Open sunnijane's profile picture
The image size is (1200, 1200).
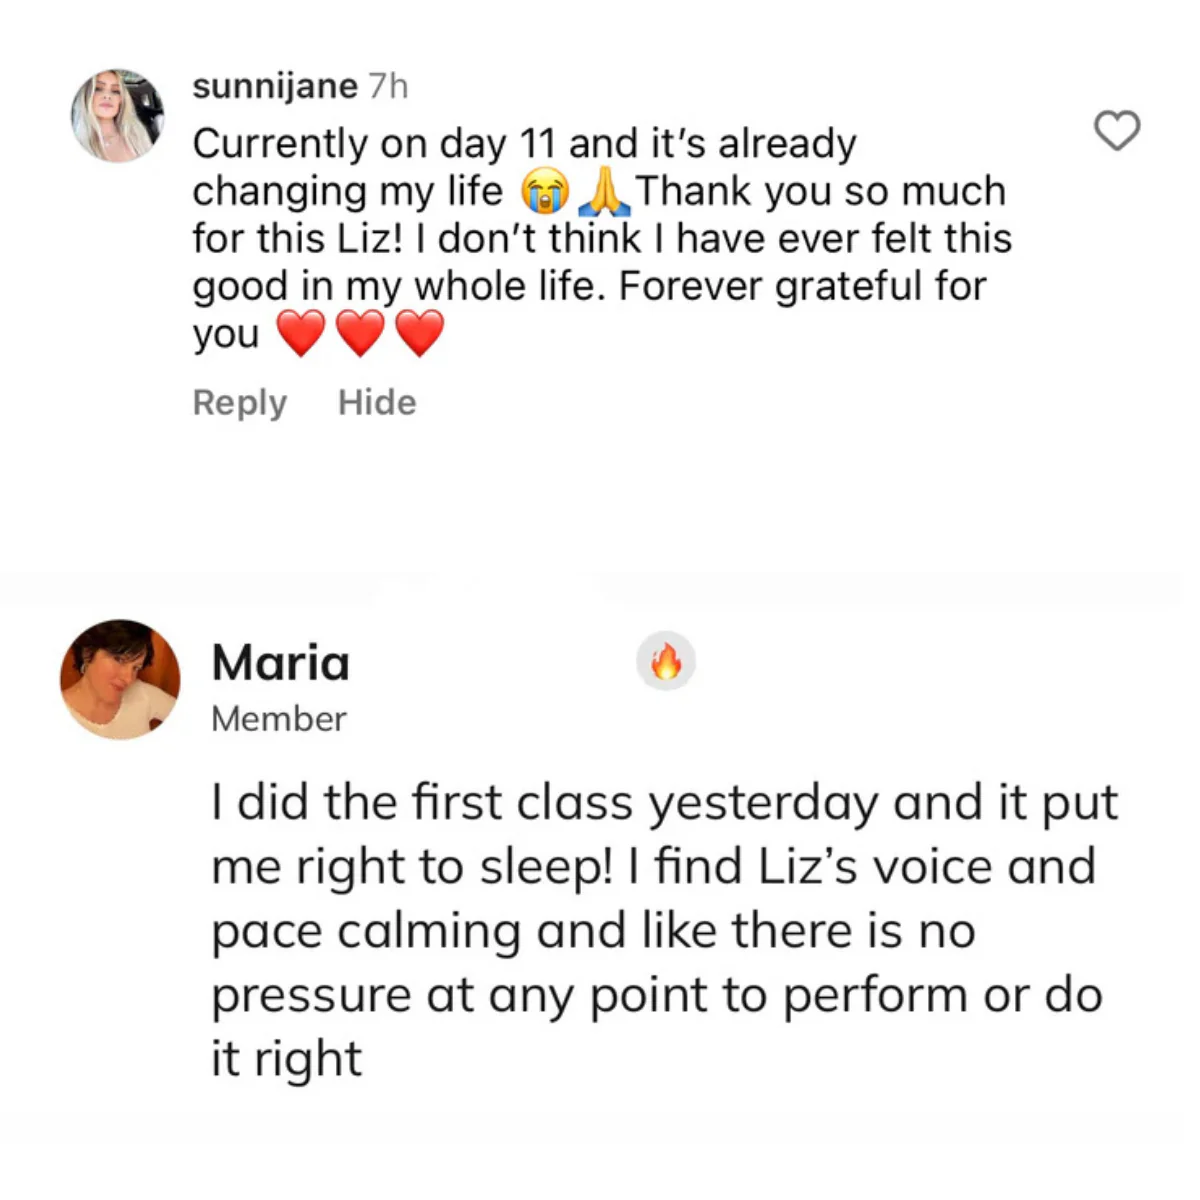coord(118,116)
